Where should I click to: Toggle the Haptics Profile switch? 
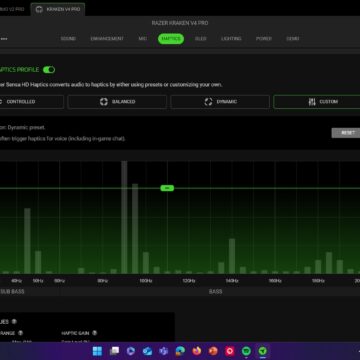(49, 70)
